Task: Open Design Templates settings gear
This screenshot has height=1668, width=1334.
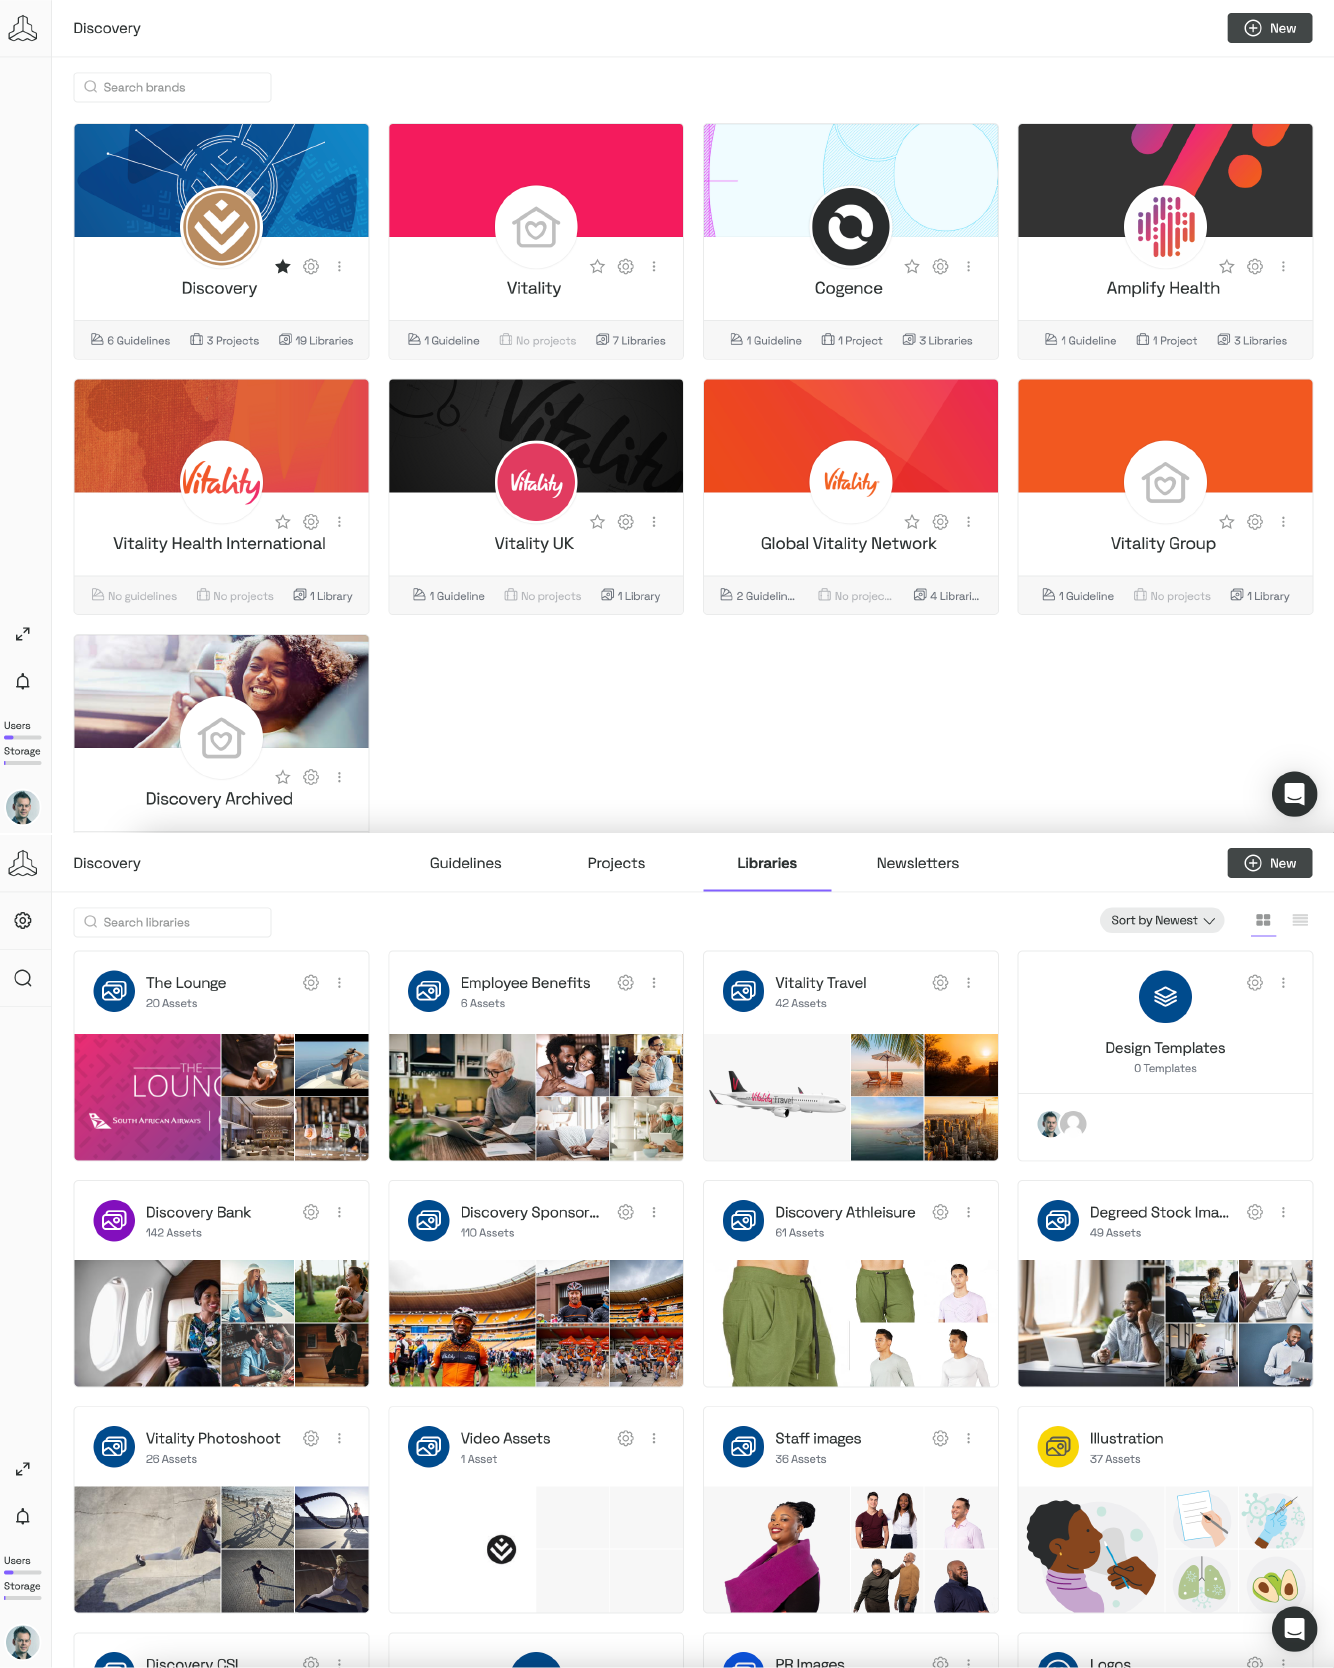Action: point(1255,983)
